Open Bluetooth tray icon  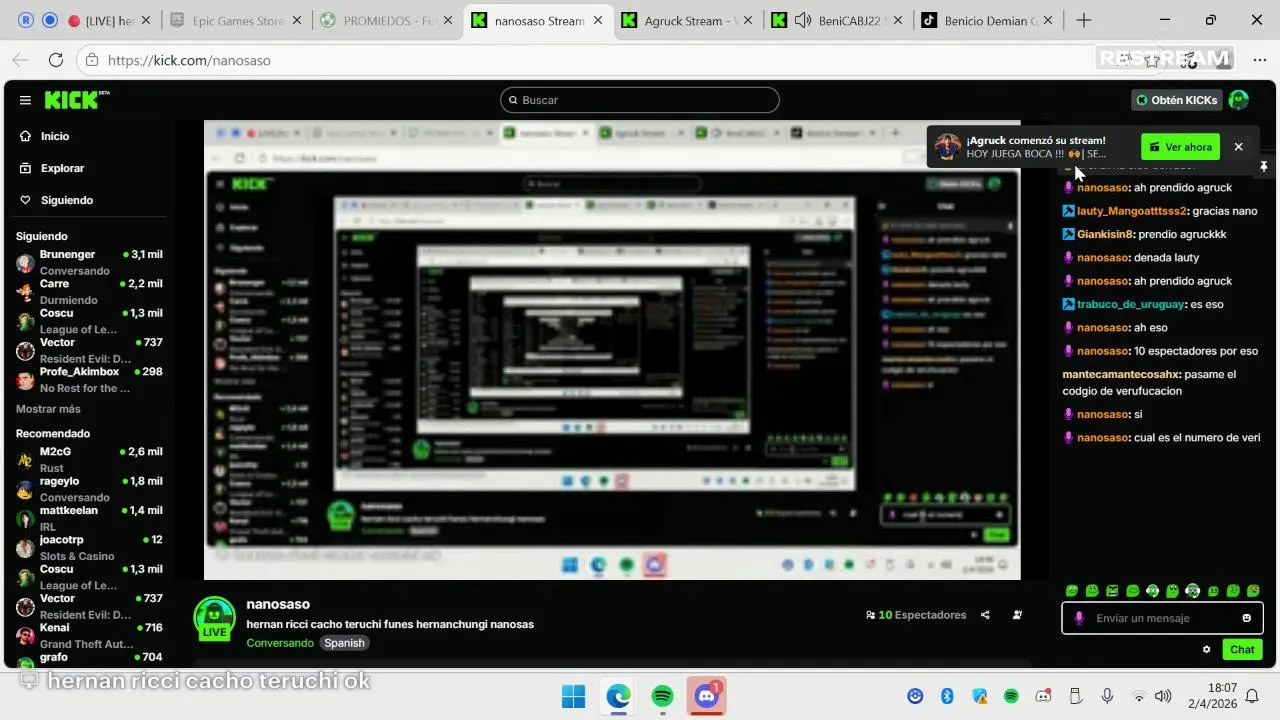tap(947, 696)
